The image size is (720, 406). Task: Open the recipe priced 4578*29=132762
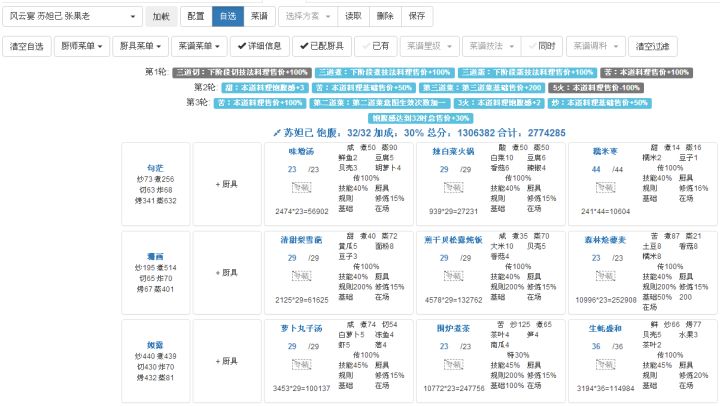(x=453, y=240)
